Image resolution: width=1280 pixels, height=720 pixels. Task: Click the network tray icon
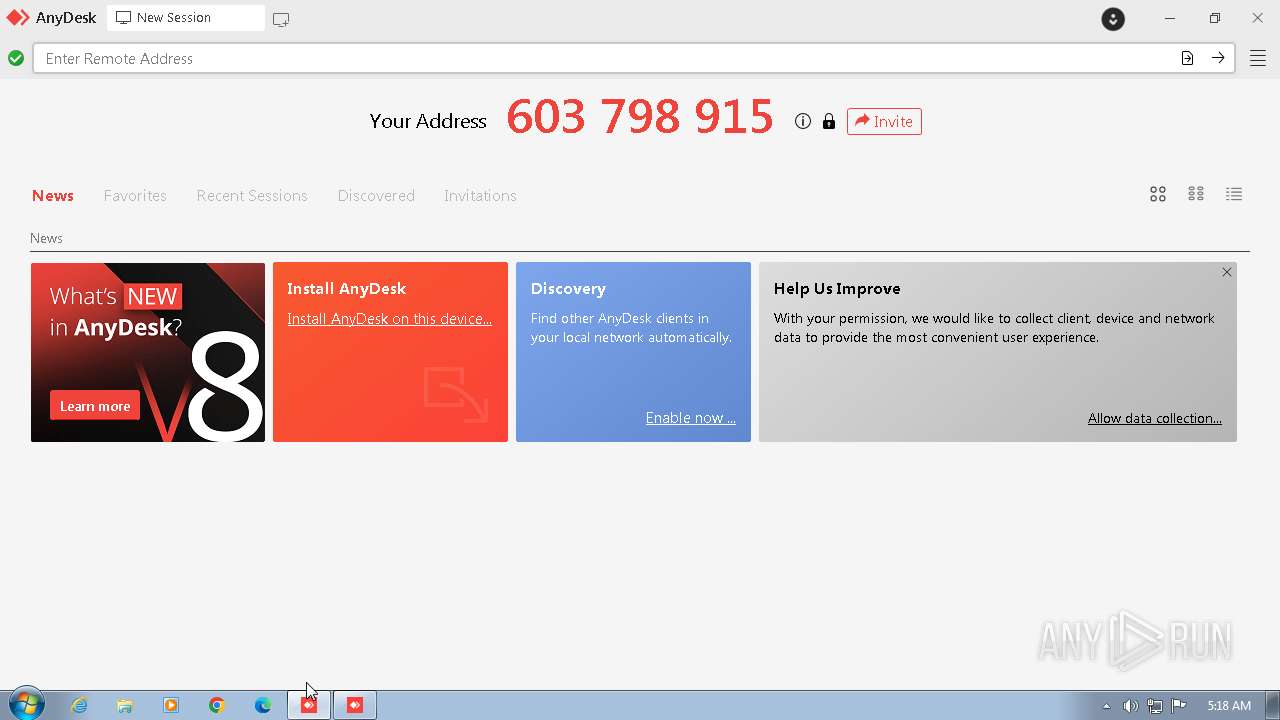pyautogui.click(x=1155, y=706)
